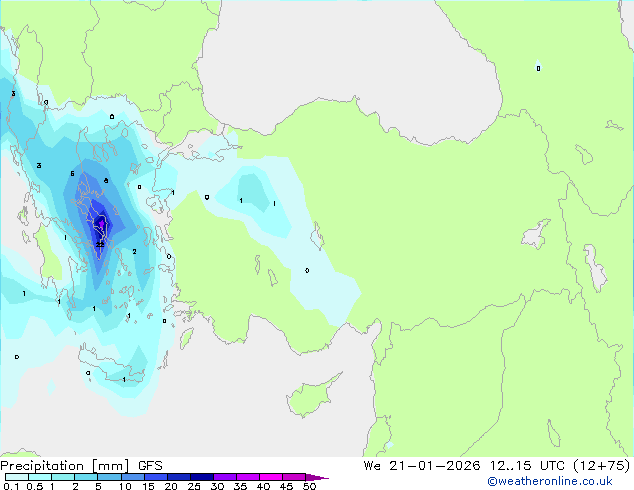Click the 20–25 mm legend color box
Screen dimensions: 634x490
click(179, 477)
